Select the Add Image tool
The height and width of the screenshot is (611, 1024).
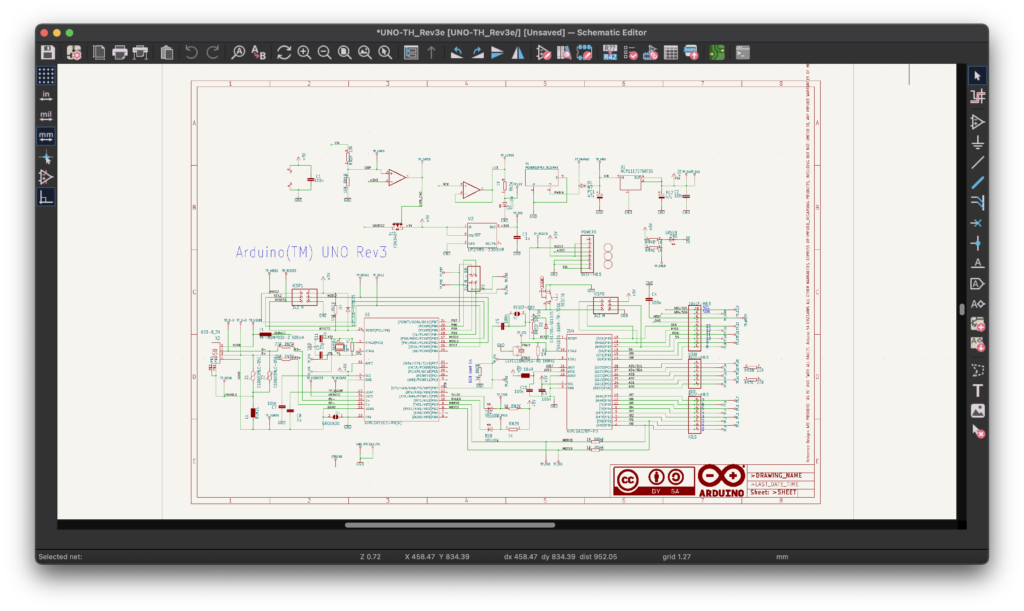click(978, 411)
